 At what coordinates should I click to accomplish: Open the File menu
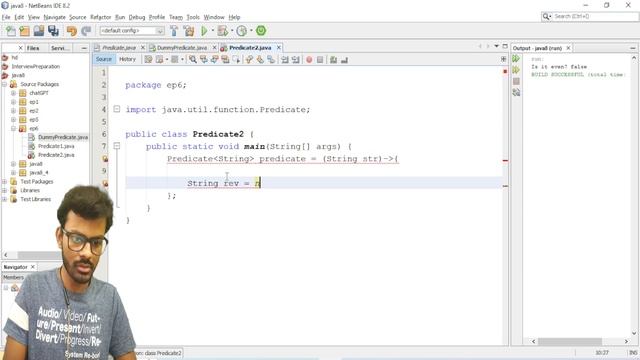[x=6, y=17]
